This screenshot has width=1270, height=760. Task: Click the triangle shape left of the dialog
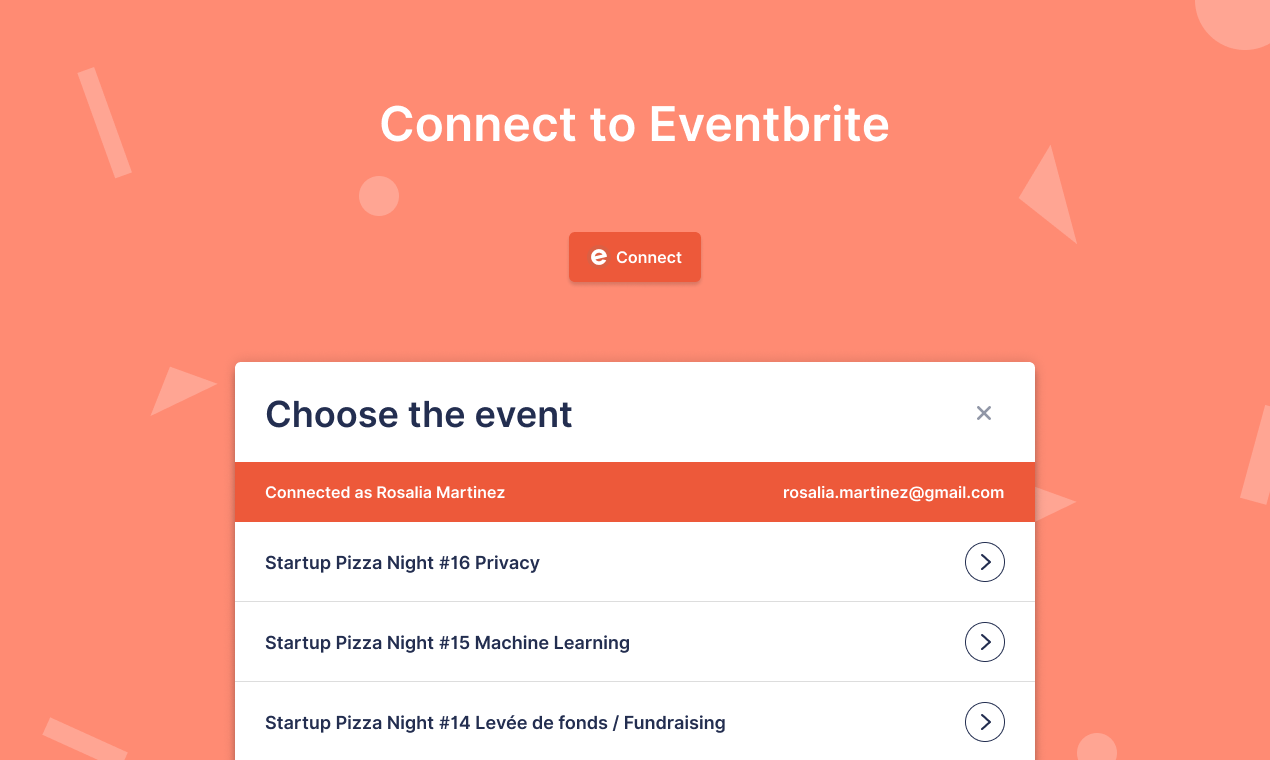pos(177,389)
